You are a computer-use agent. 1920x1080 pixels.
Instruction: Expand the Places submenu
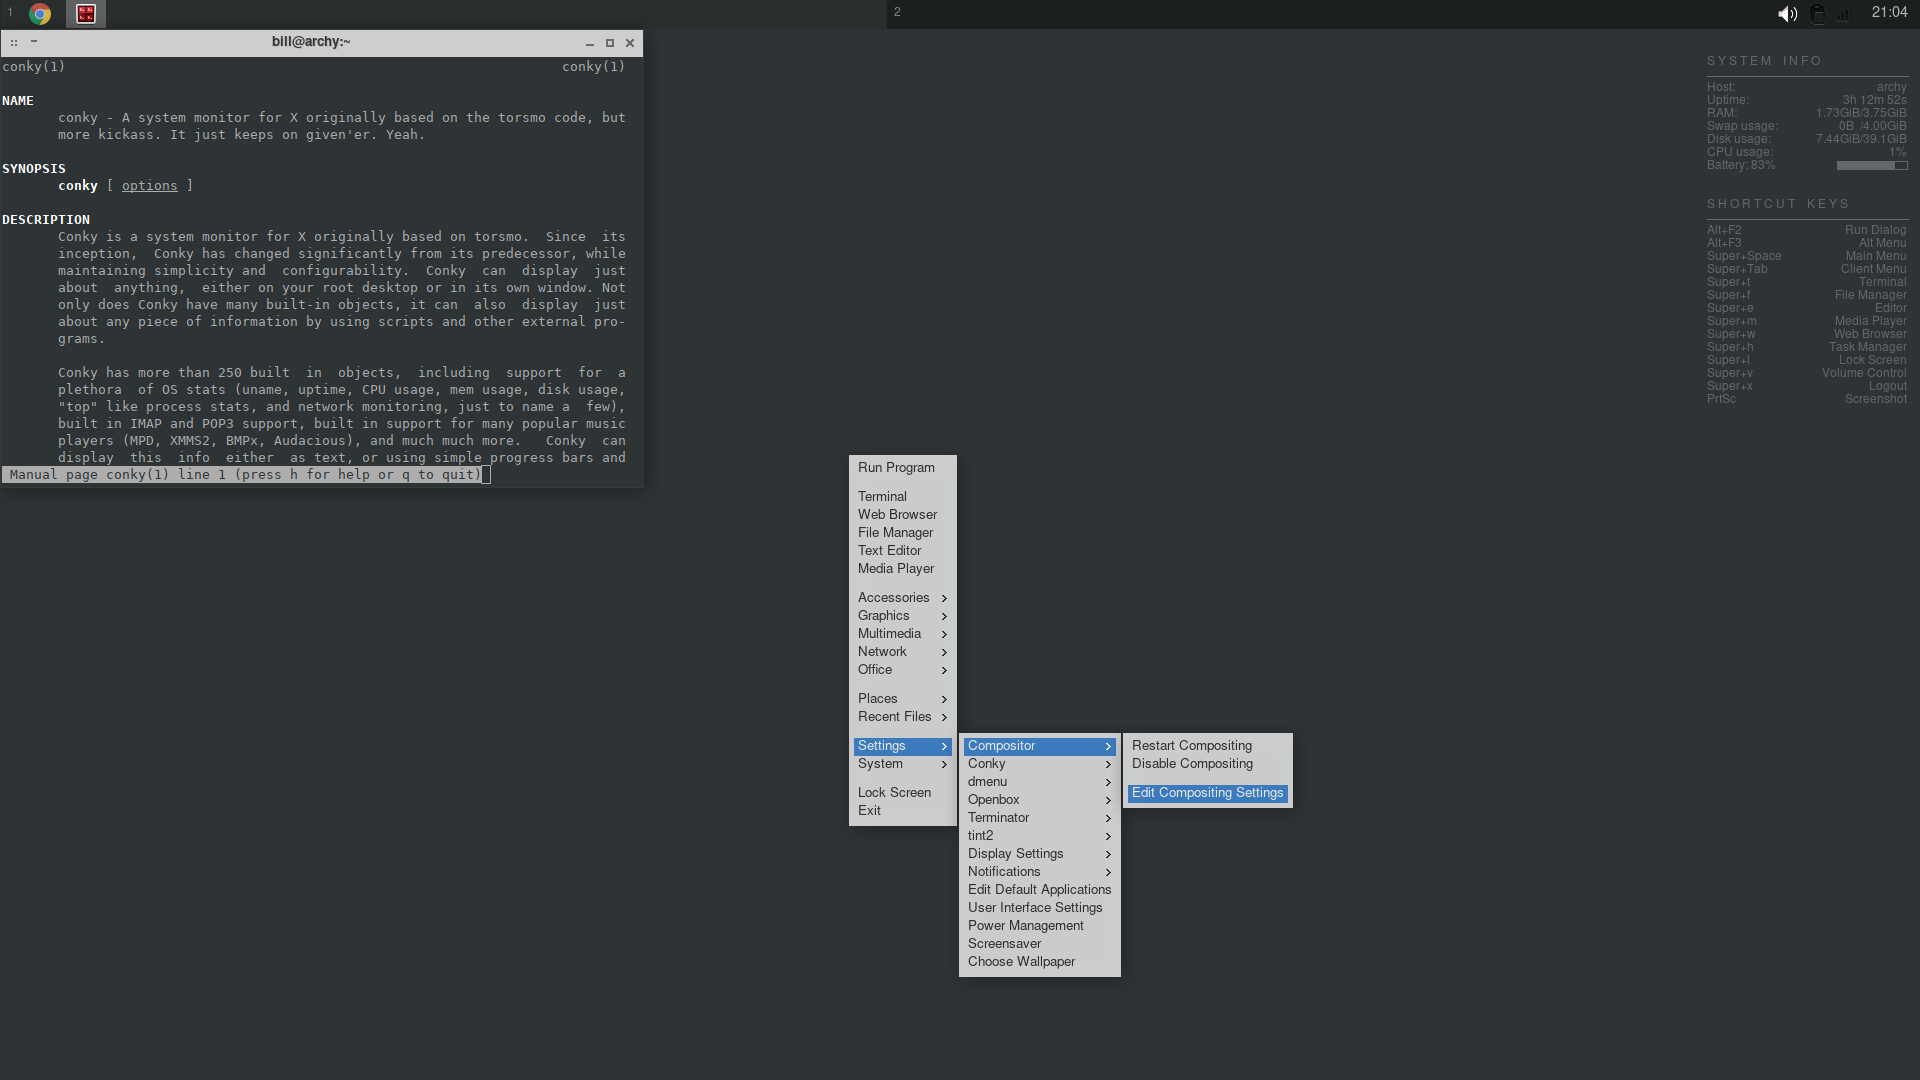[902, 698]
